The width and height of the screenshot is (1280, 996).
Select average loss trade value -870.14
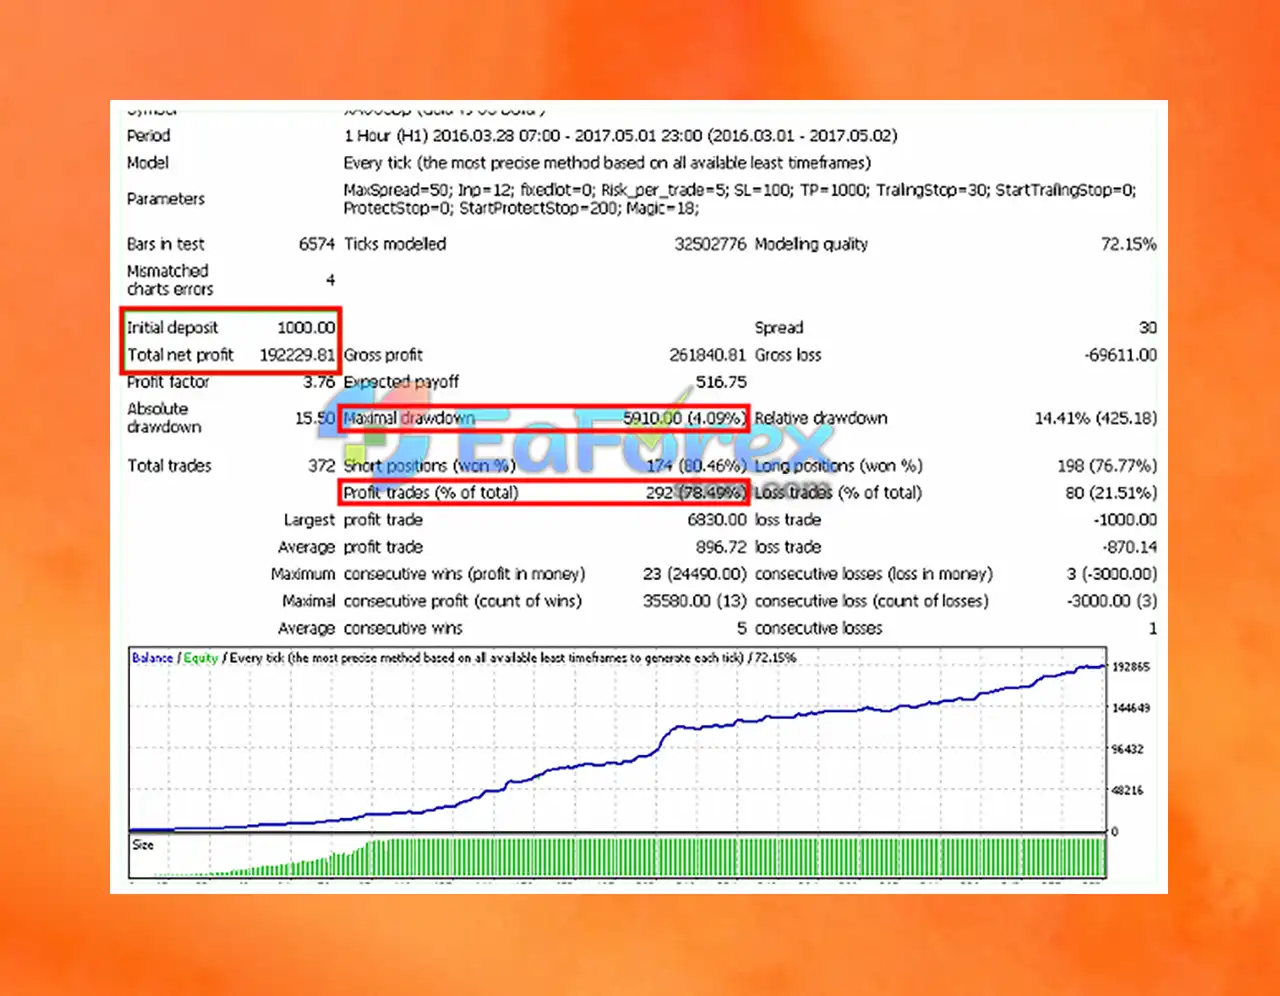click(x=1129, y=547)
